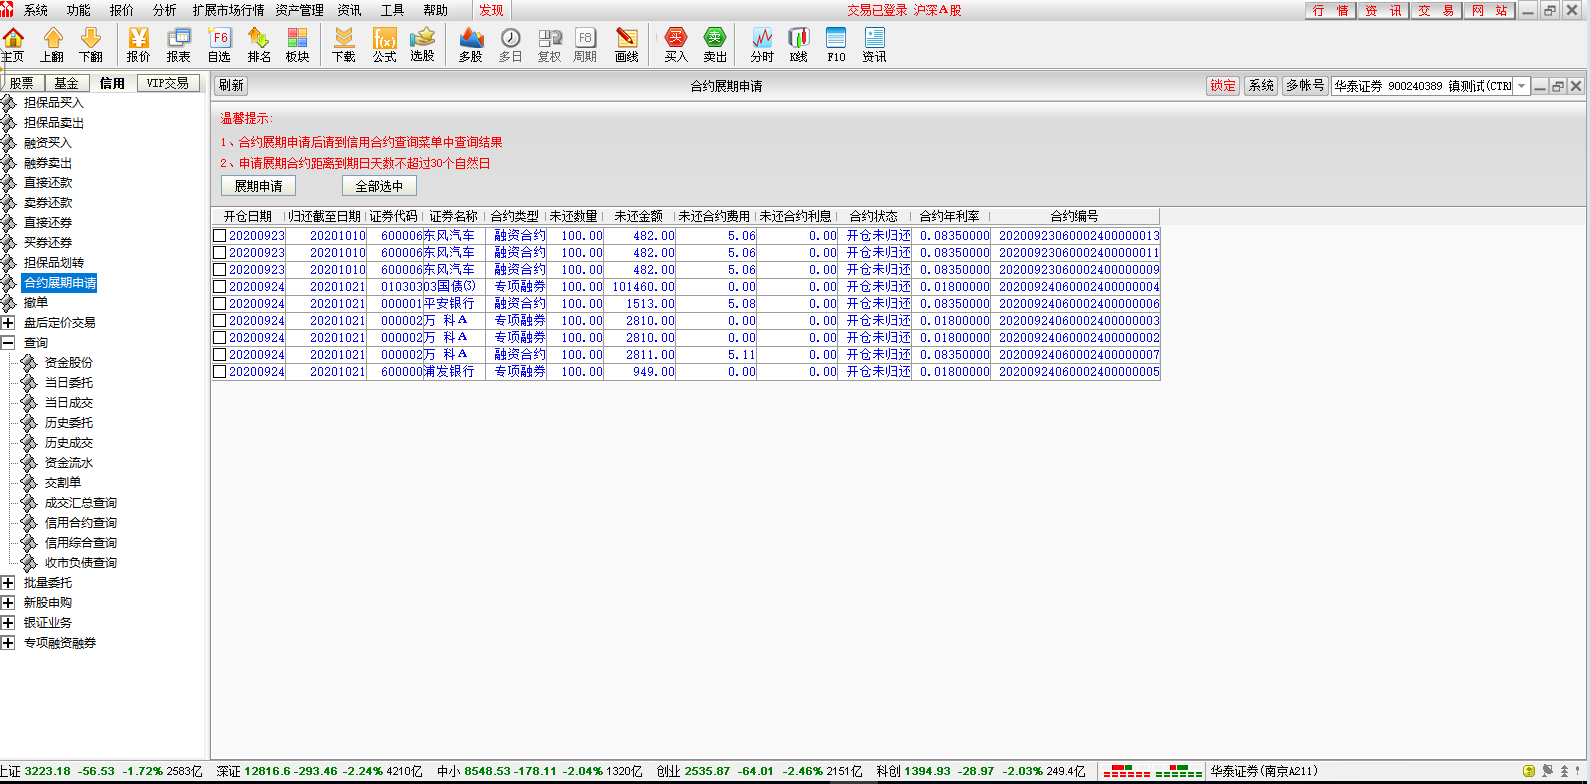Click the 上证 index in status bar

coord(101,771)
